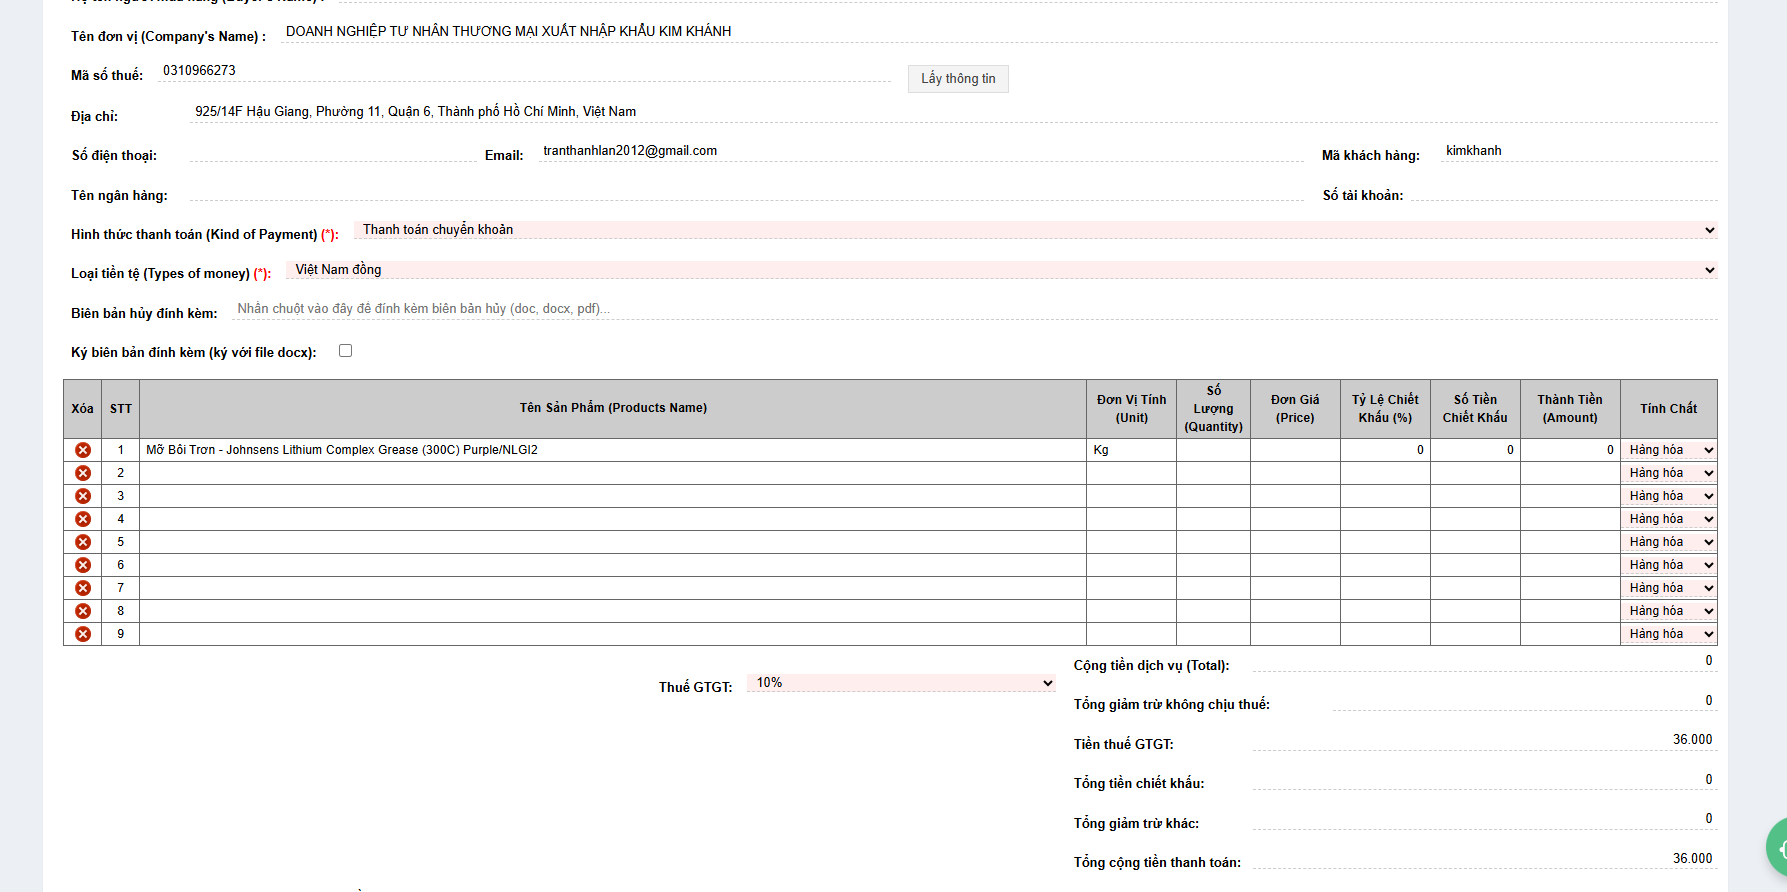The width and height of the screenshot is (1787, 892).
Task: Click the 'Tên Sản Phẩm' column header
Action: (x=613, y=408)
